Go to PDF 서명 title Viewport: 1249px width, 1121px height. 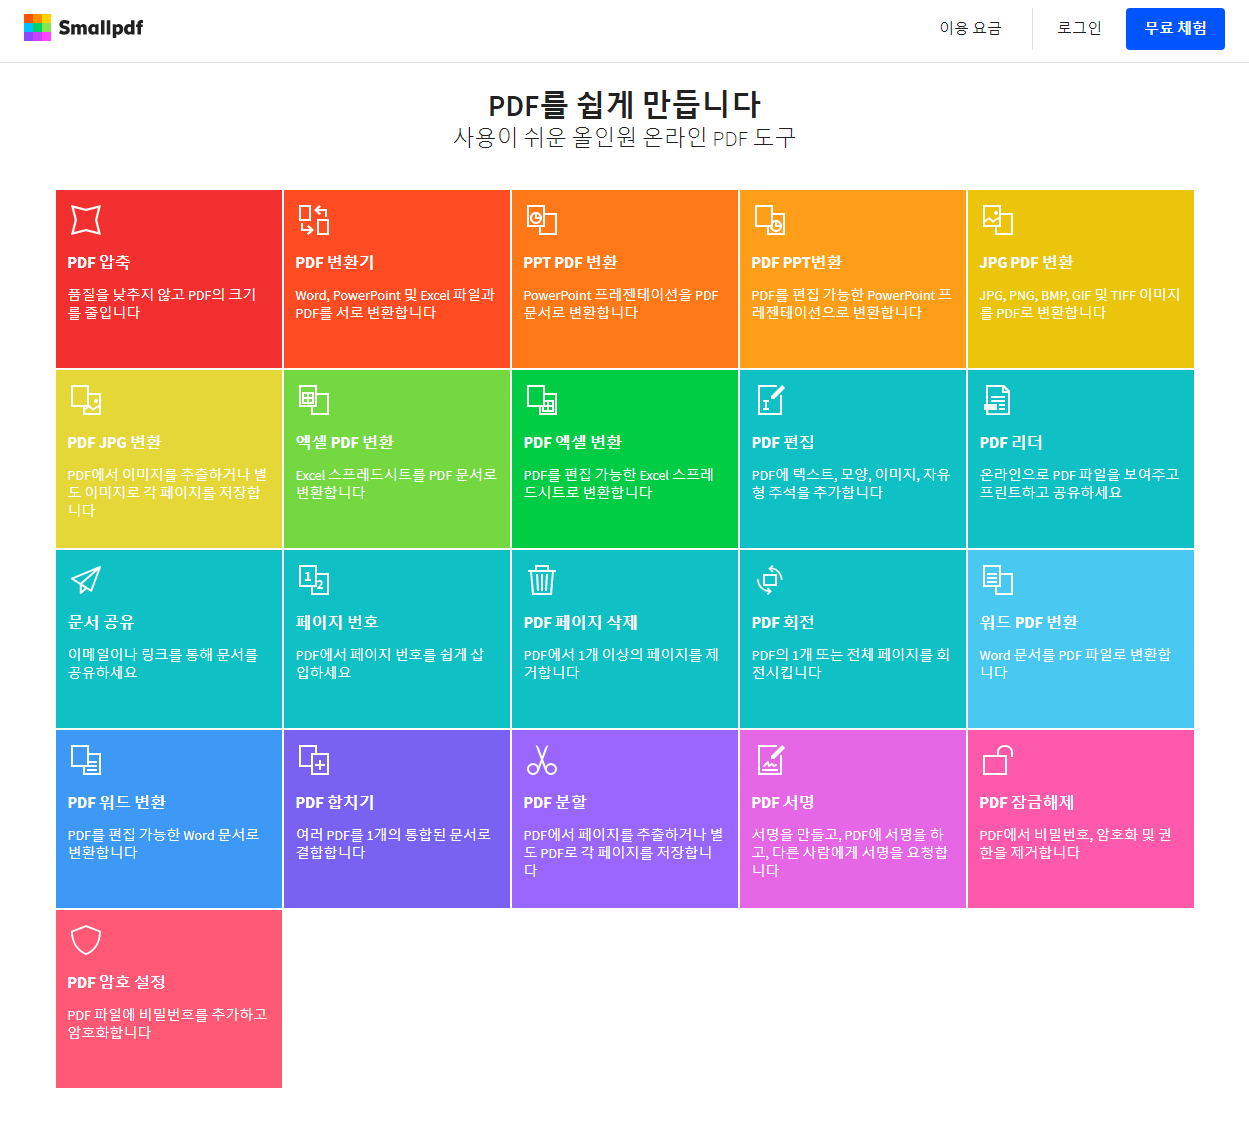[x=783, y=802]
